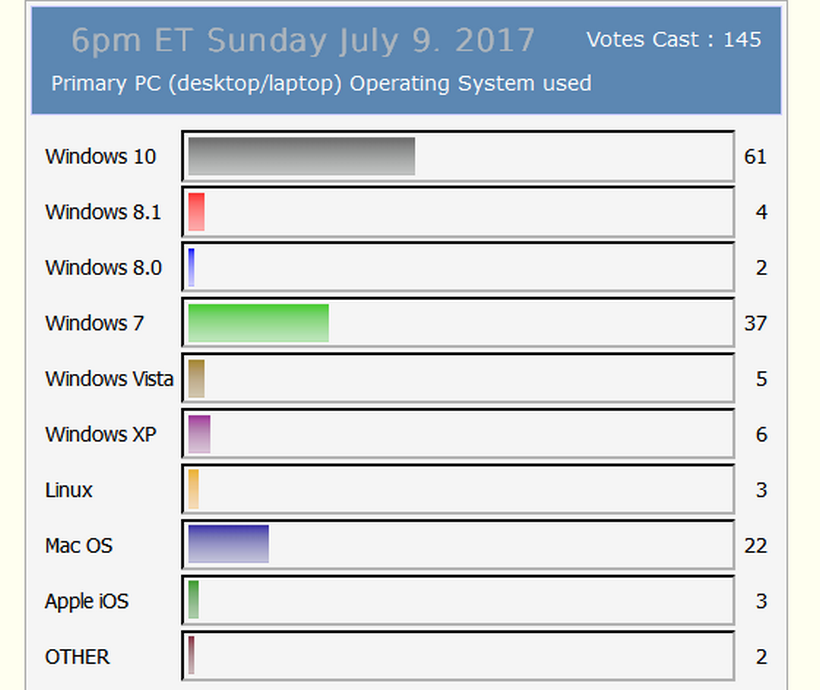Screen dimensions: 820x690
Task: Click the green Windows 7 result bar
Action: click(258, 323)
